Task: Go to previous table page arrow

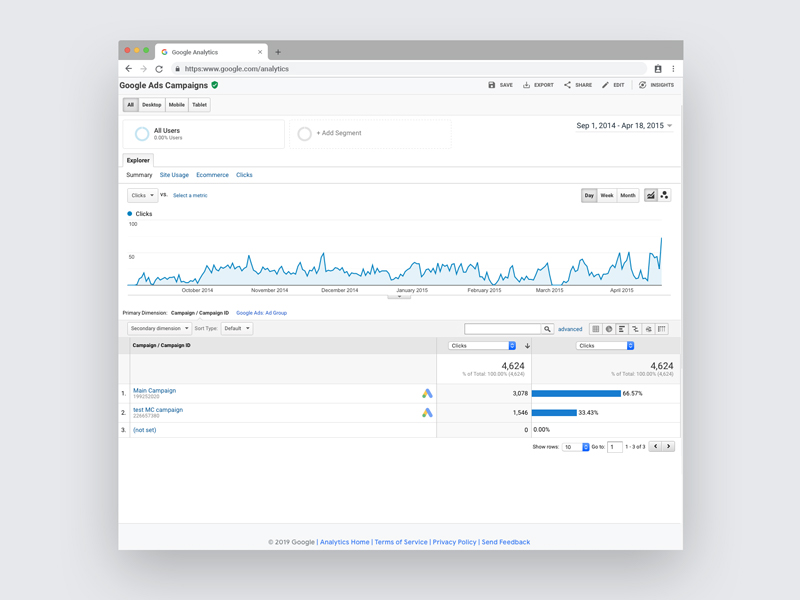Action: (656, 446)
